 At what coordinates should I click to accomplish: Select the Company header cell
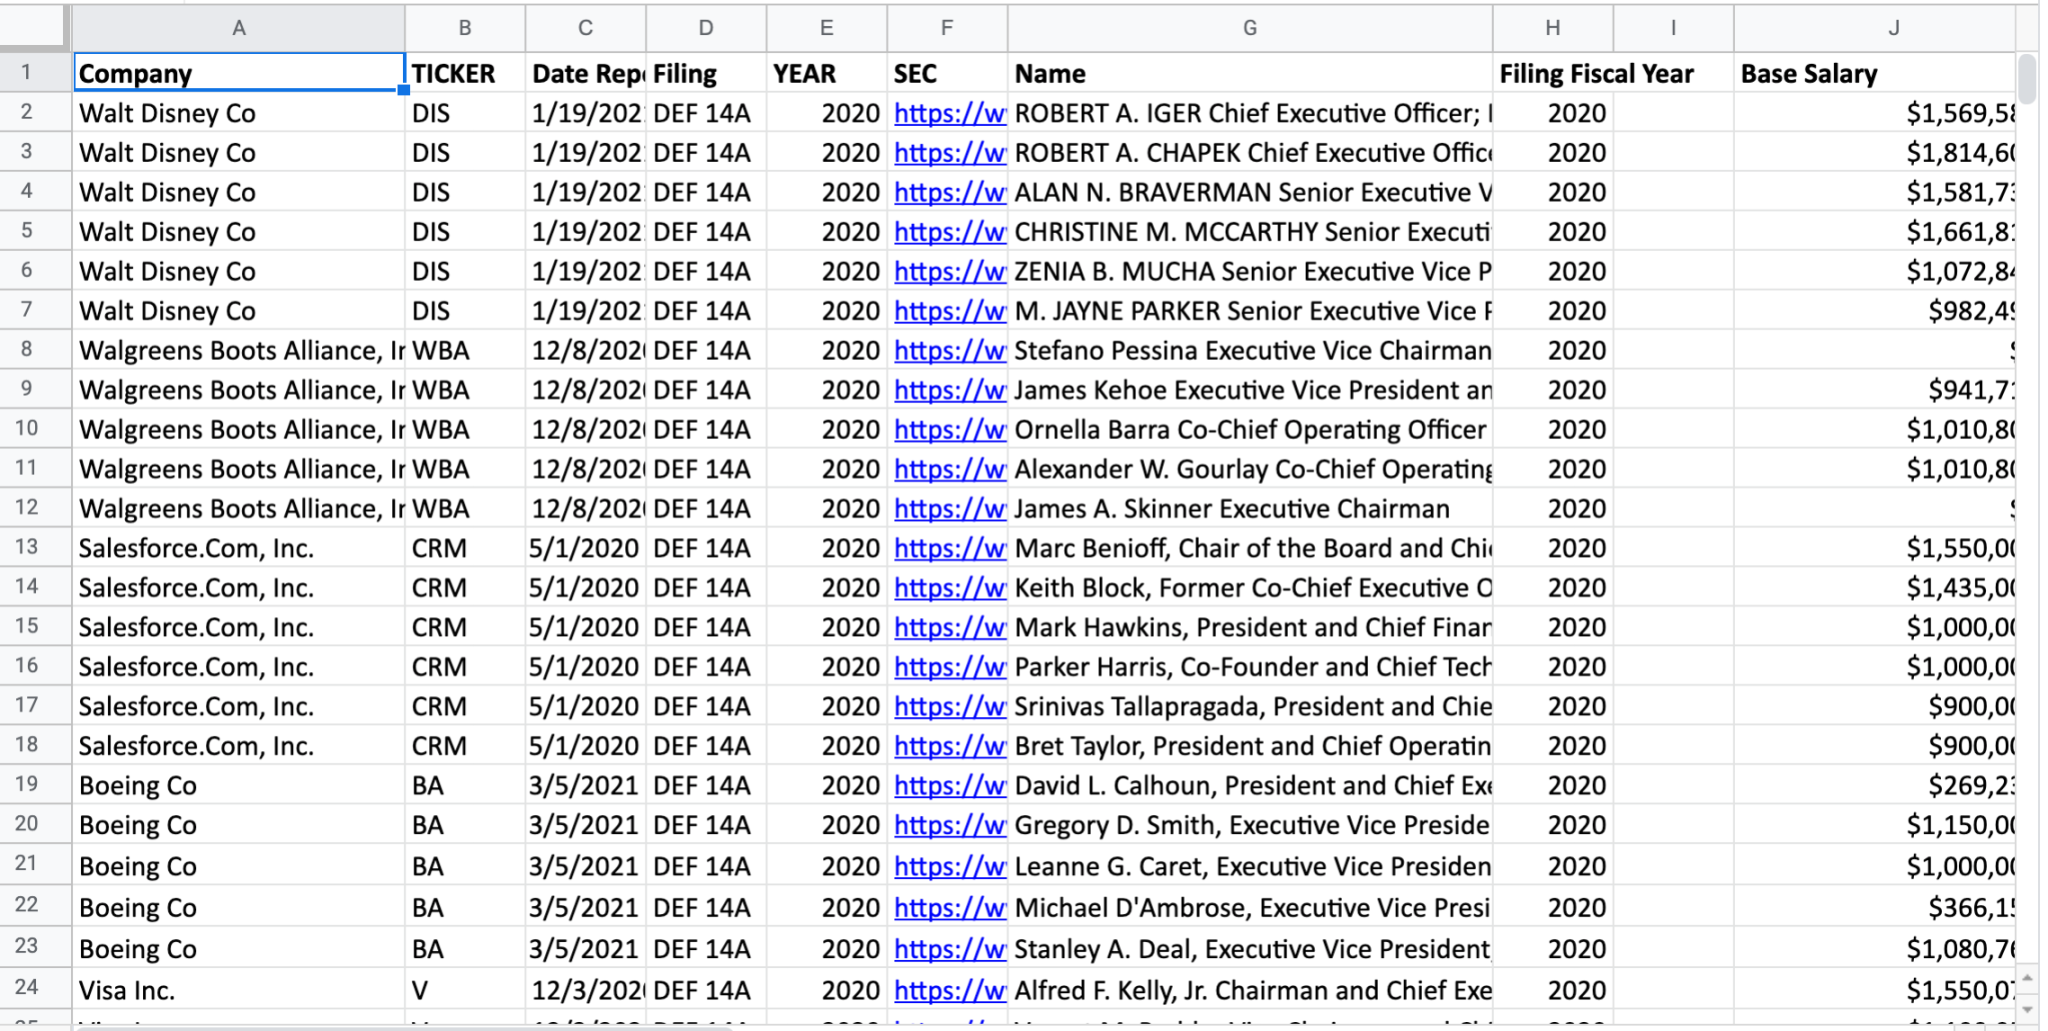point(238,73)
